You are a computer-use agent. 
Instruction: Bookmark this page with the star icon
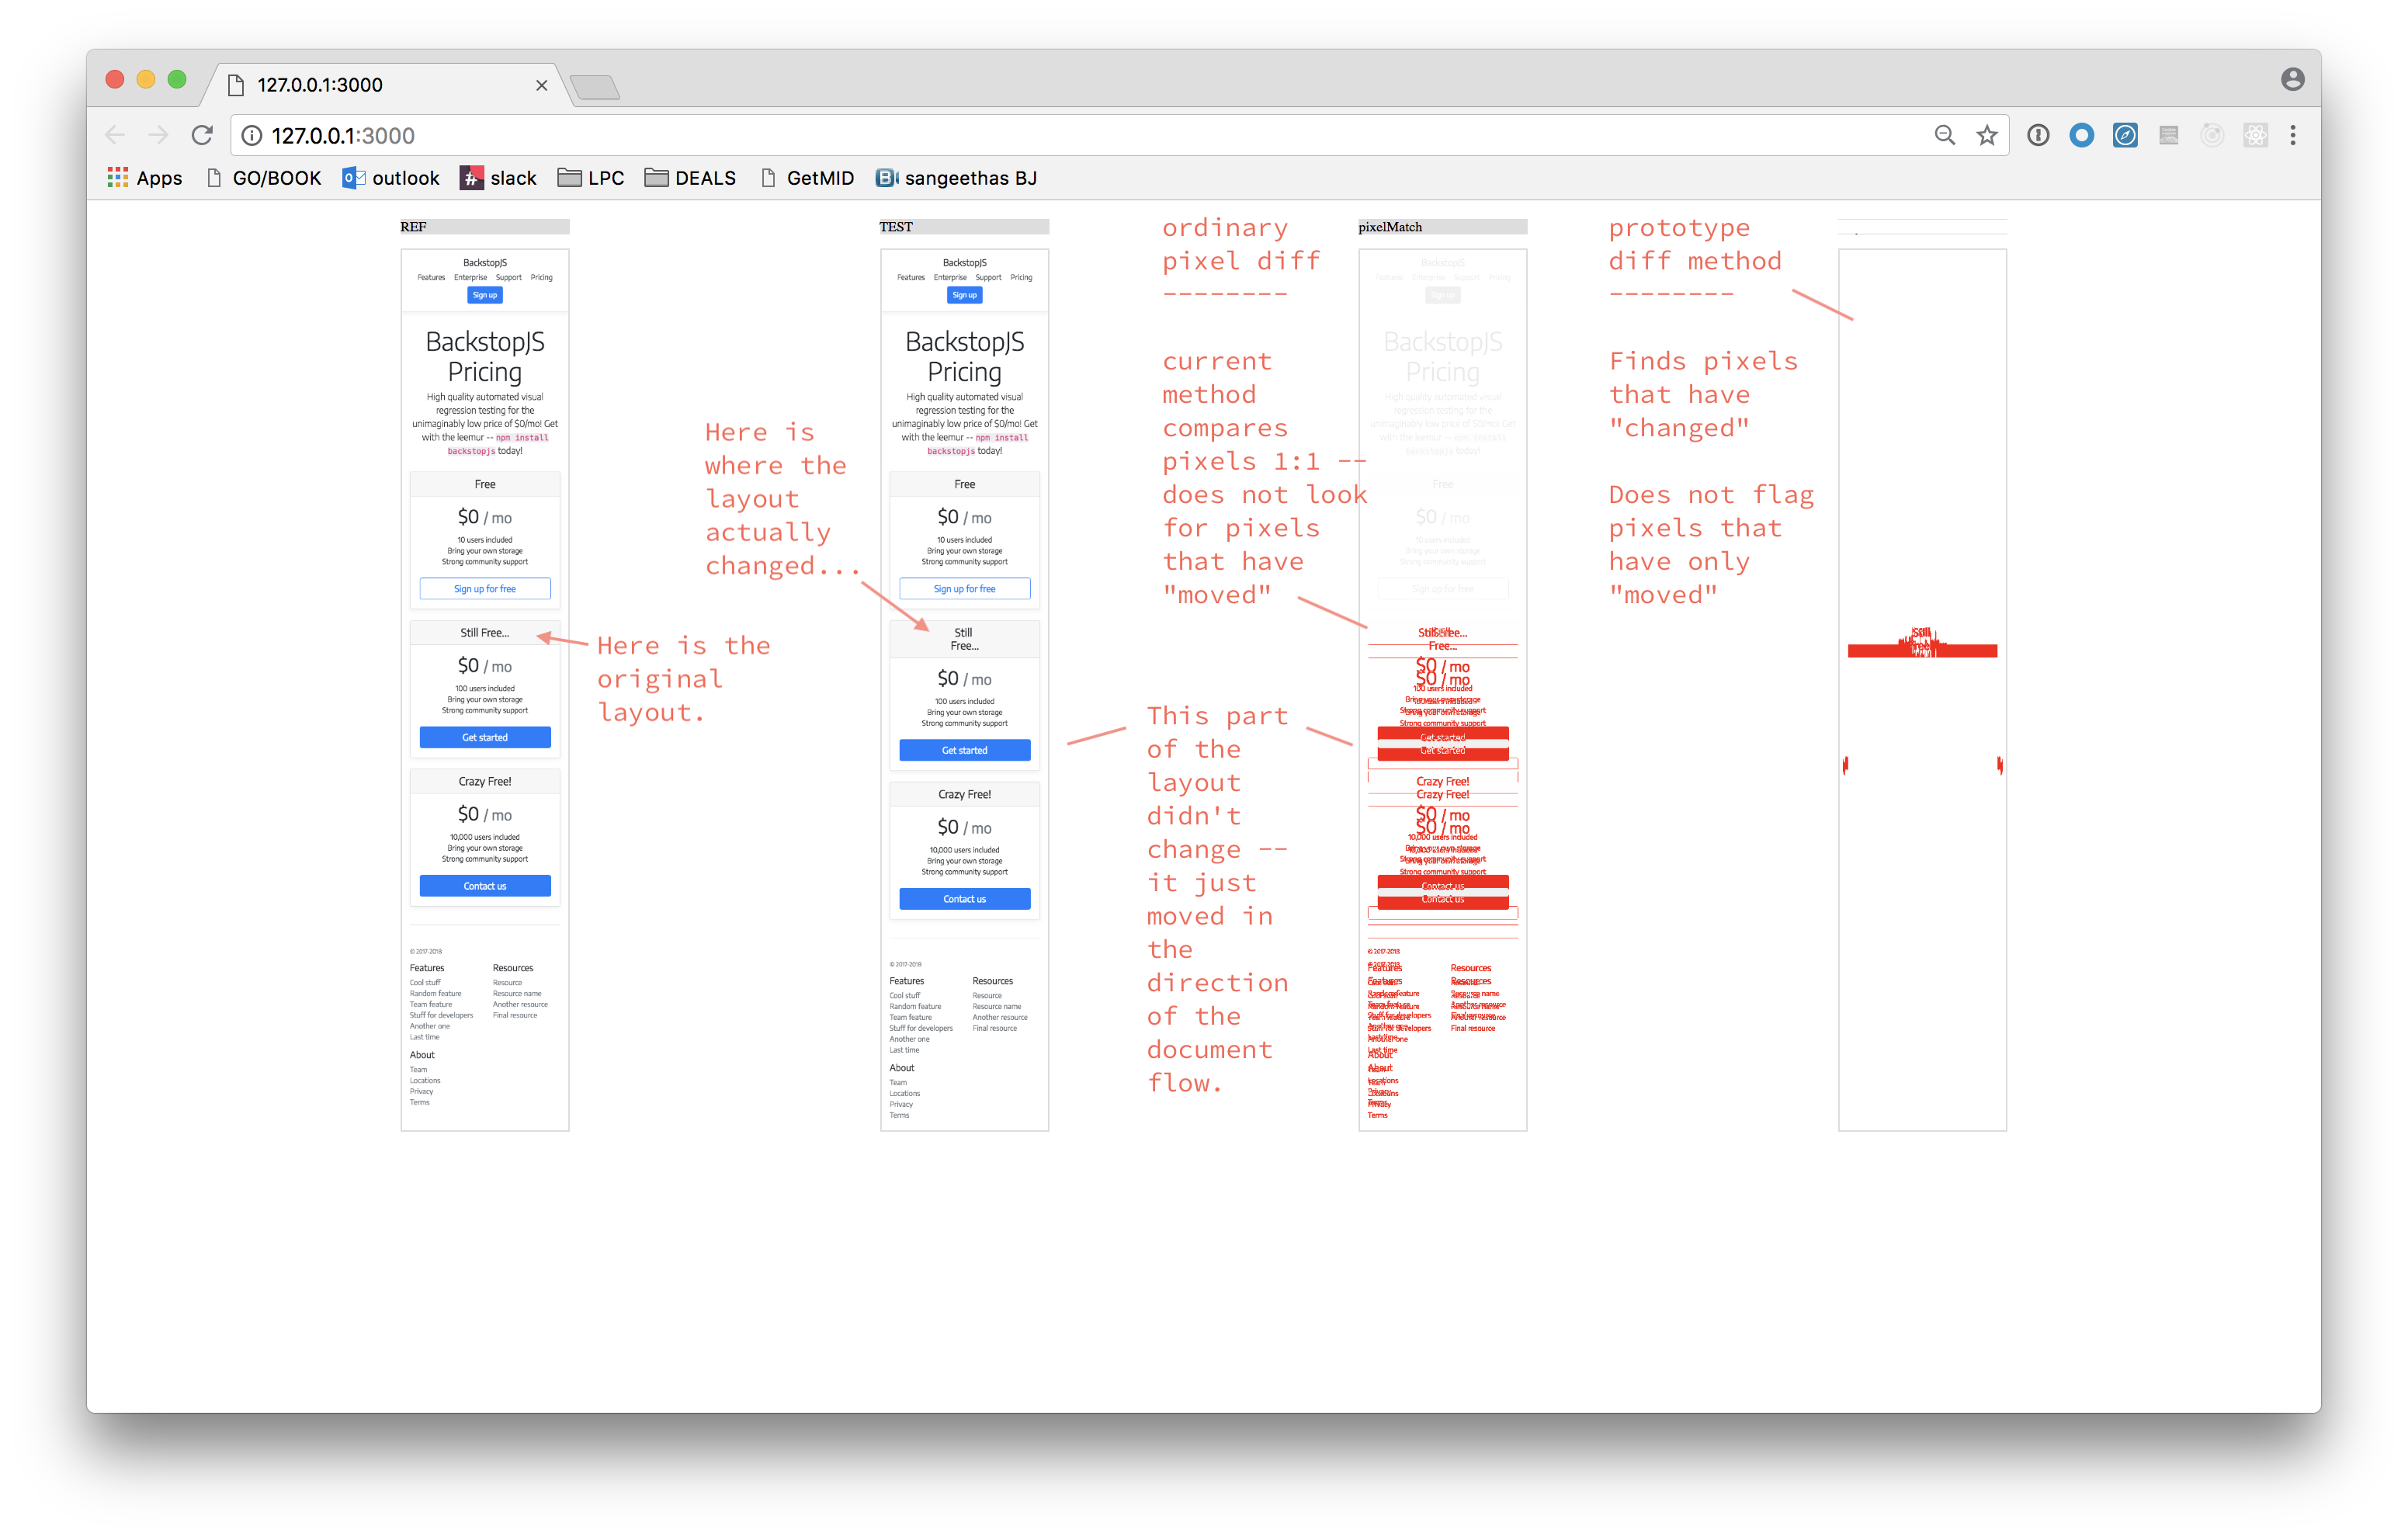pos(1987,135)
